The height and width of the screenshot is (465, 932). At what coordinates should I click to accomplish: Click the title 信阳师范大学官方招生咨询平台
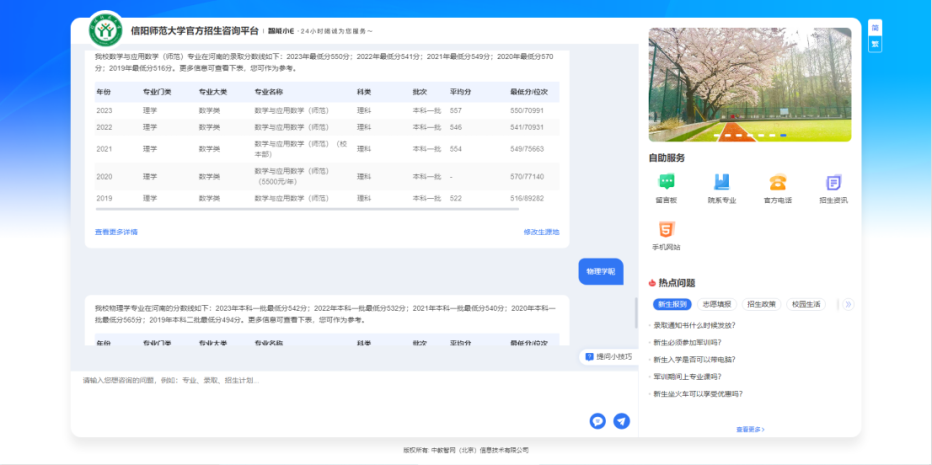click(x=194, y=31)
